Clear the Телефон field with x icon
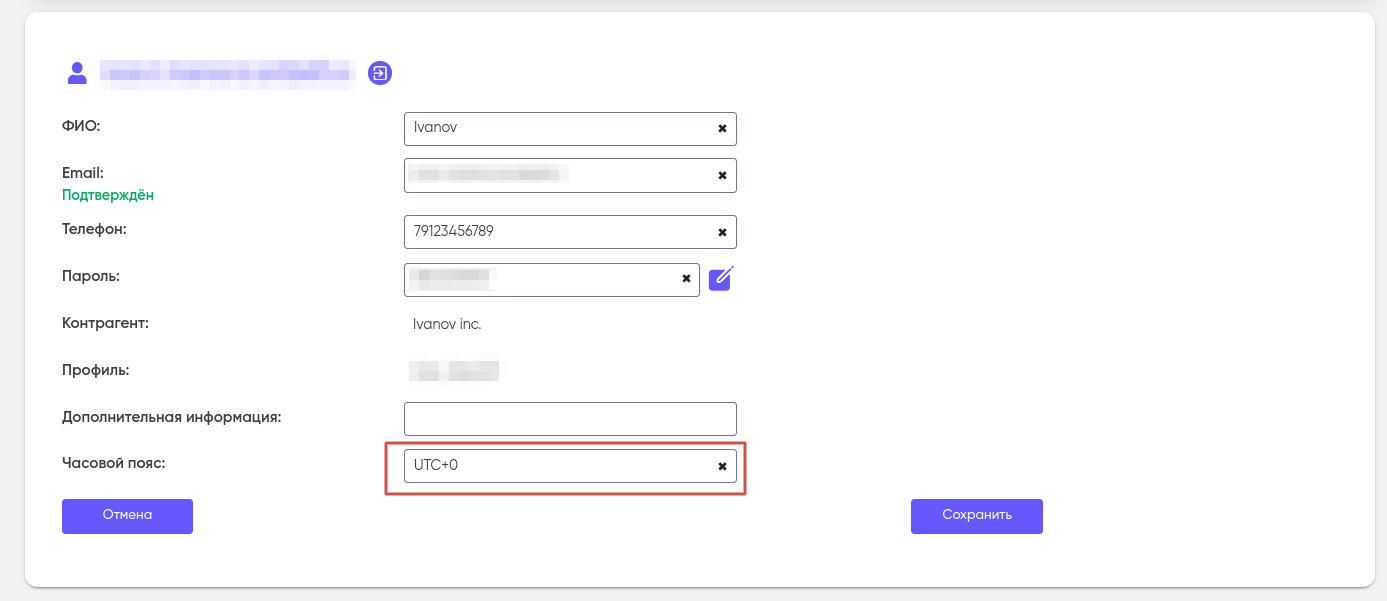This screenshot has height=601, width=1387. tap(722, 232)
